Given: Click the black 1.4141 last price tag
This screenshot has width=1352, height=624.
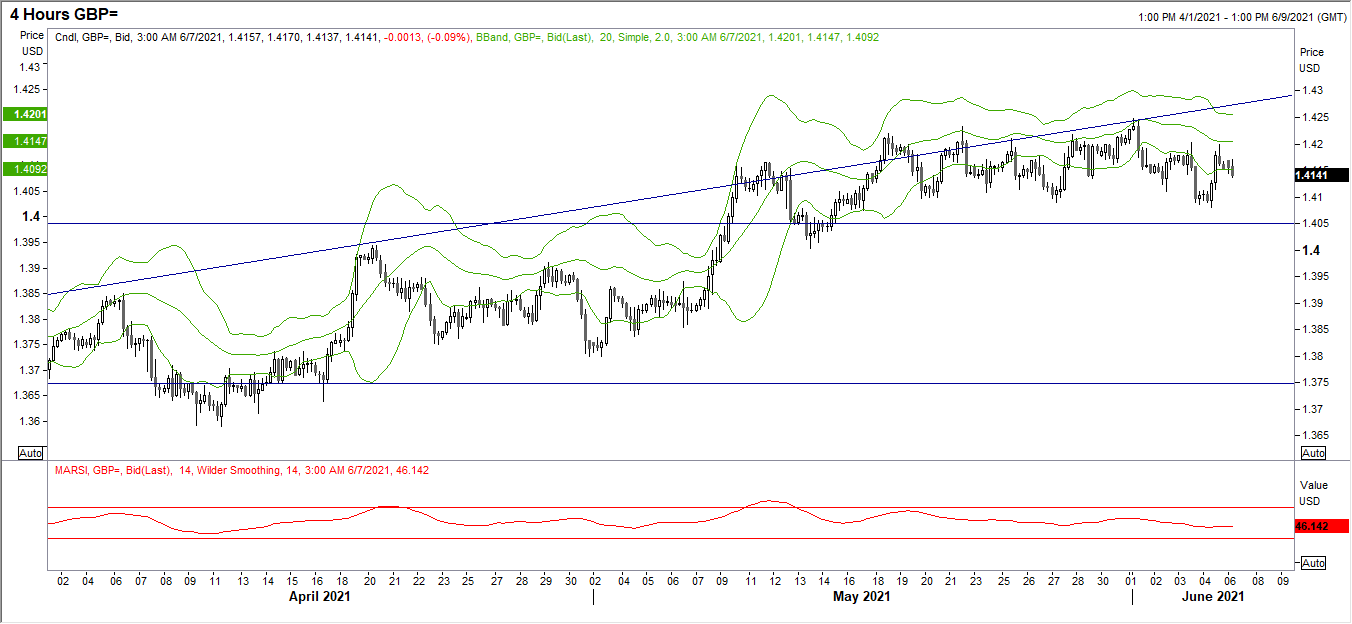Looking at the screenshot, I should point(1311,175).
